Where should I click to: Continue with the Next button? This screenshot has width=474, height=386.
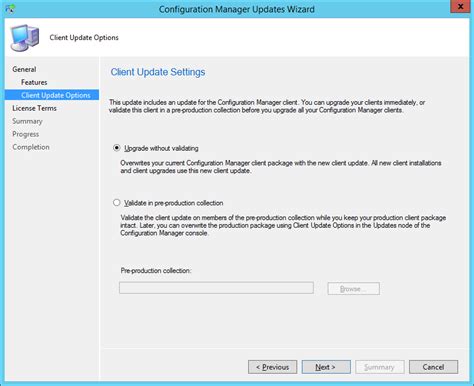click(x=326, y=367)
